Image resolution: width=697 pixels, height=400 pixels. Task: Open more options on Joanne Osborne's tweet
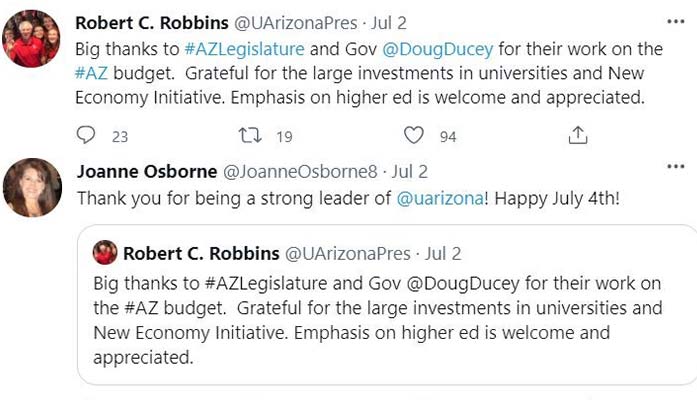(x=675, y=171)
